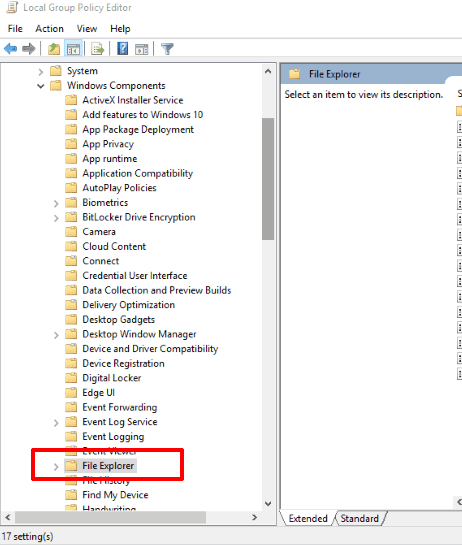
Task: Click the Local Group Policy Editor title icon
Action: click(x=12, y=7)
